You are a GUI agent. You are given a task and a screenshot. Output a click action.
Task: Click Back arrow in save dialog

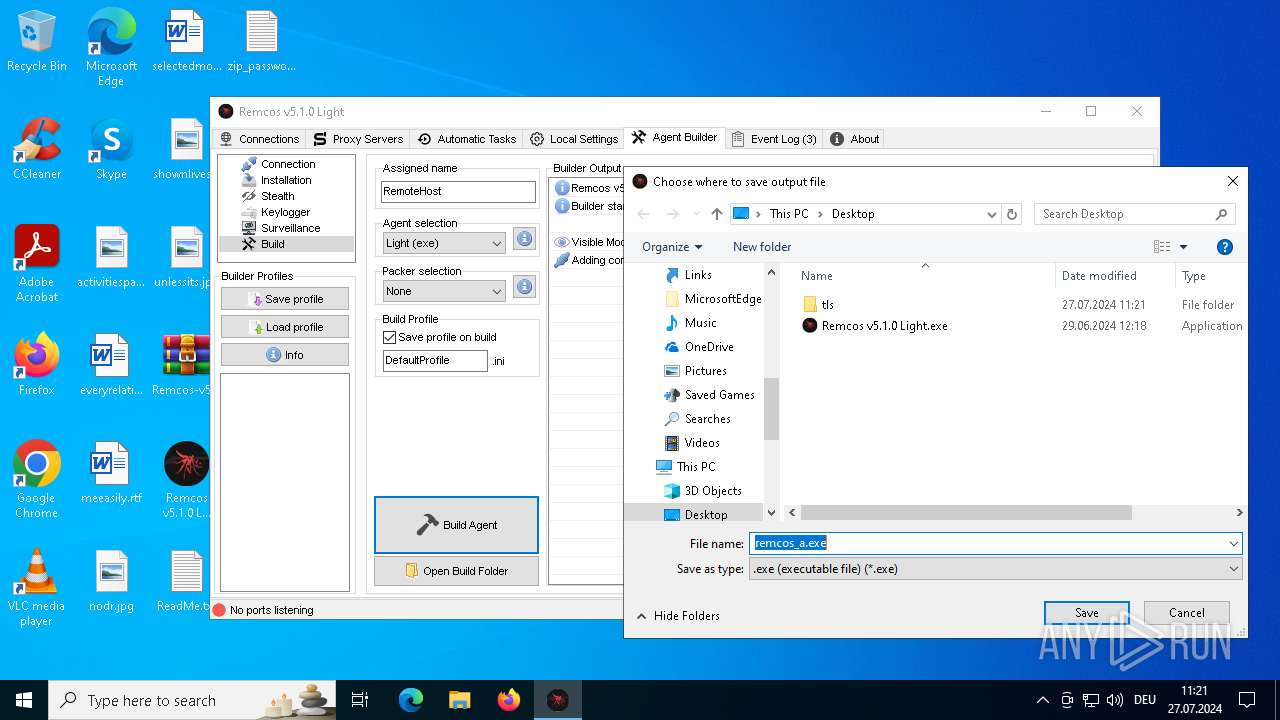[644, 214]
